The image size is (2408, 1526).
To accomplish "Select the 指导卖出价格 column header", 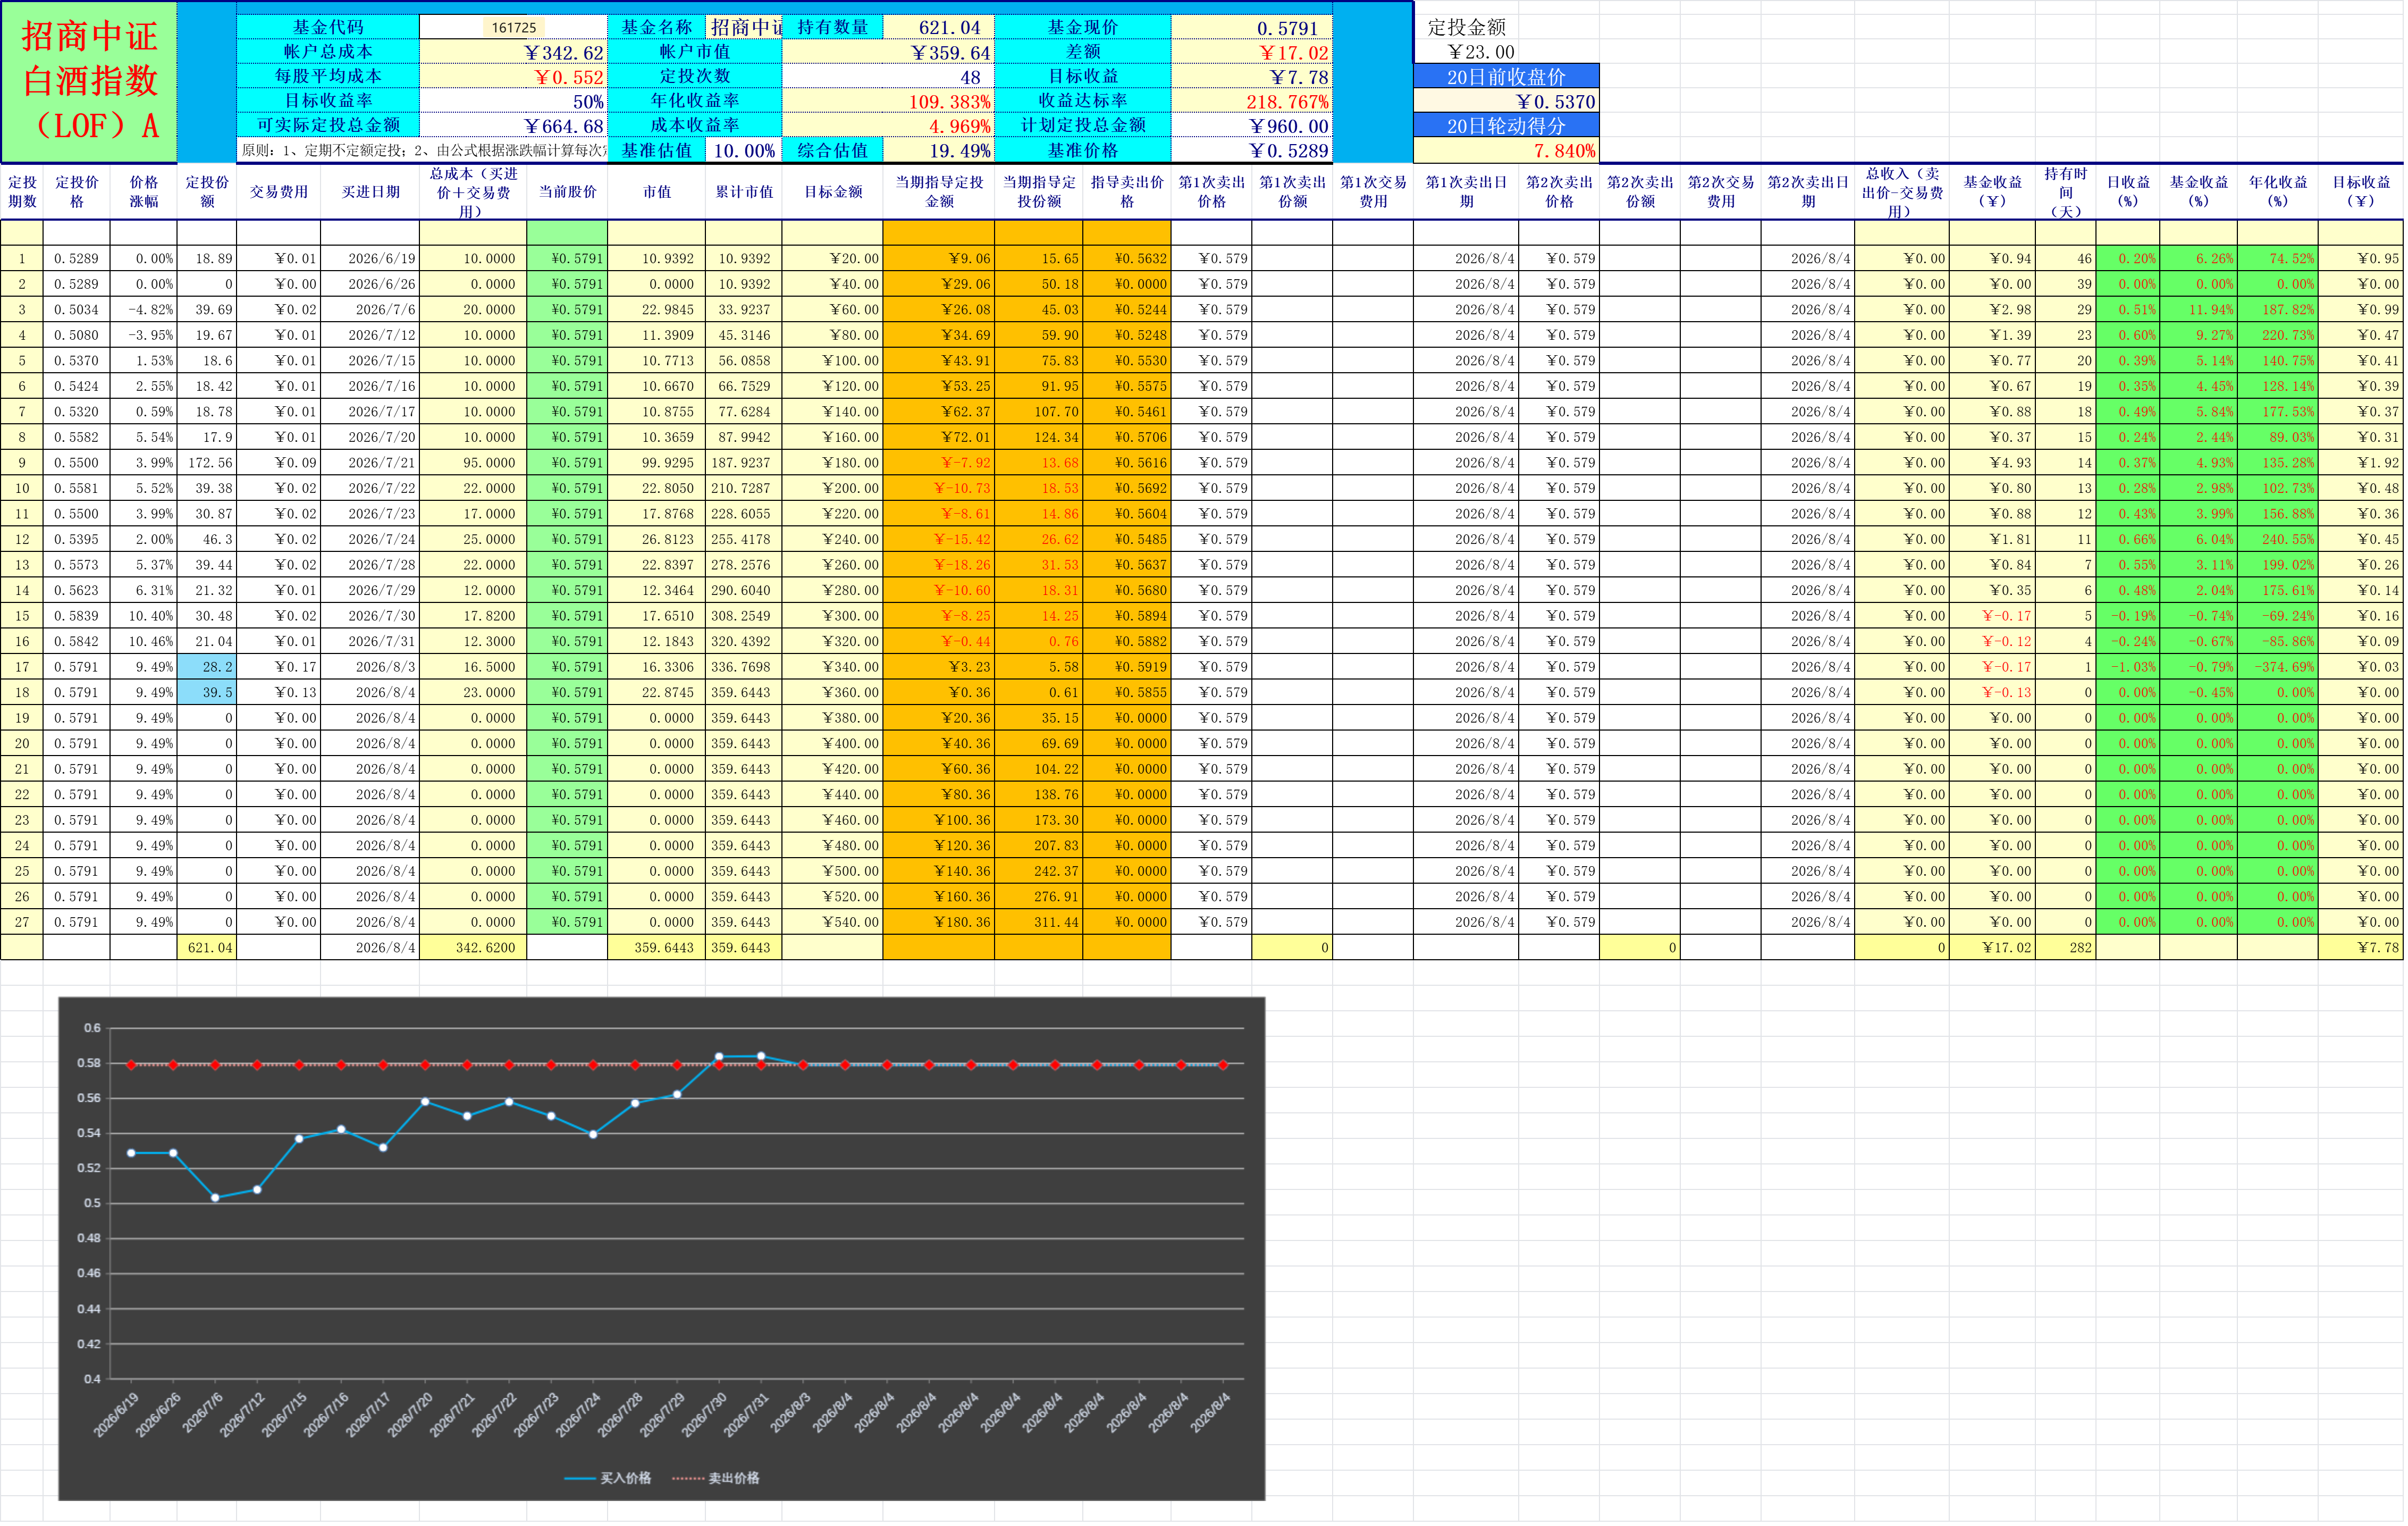I will click(1127, 191).
